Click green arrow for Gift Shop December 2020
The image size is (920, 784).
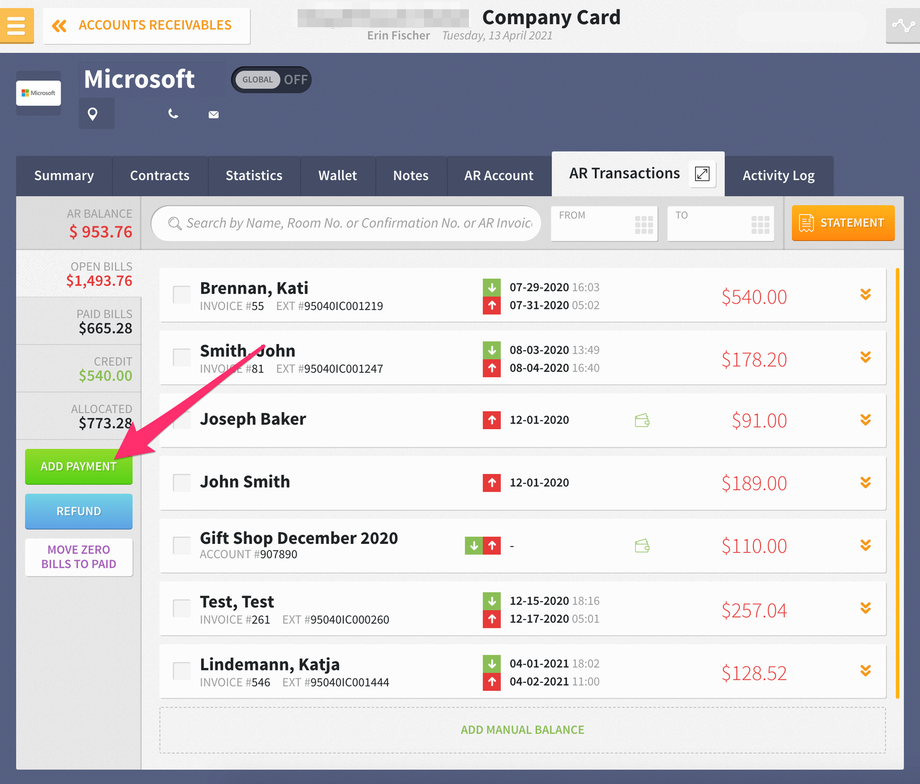[x=473, y=546]
